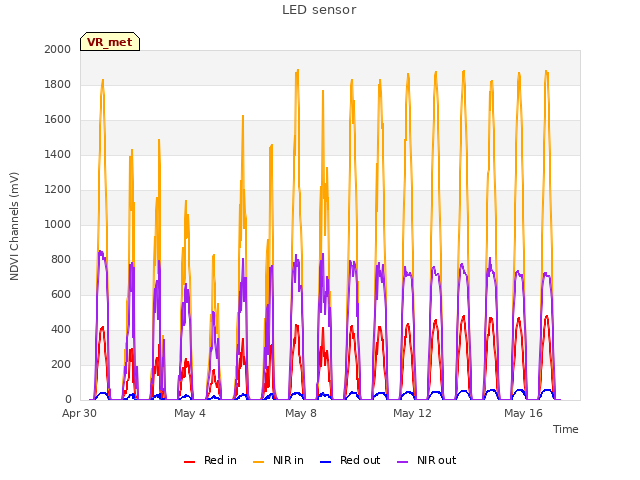Click the 1400 y-axis tick label
640x480 pixels.
(x=58, y=154)
